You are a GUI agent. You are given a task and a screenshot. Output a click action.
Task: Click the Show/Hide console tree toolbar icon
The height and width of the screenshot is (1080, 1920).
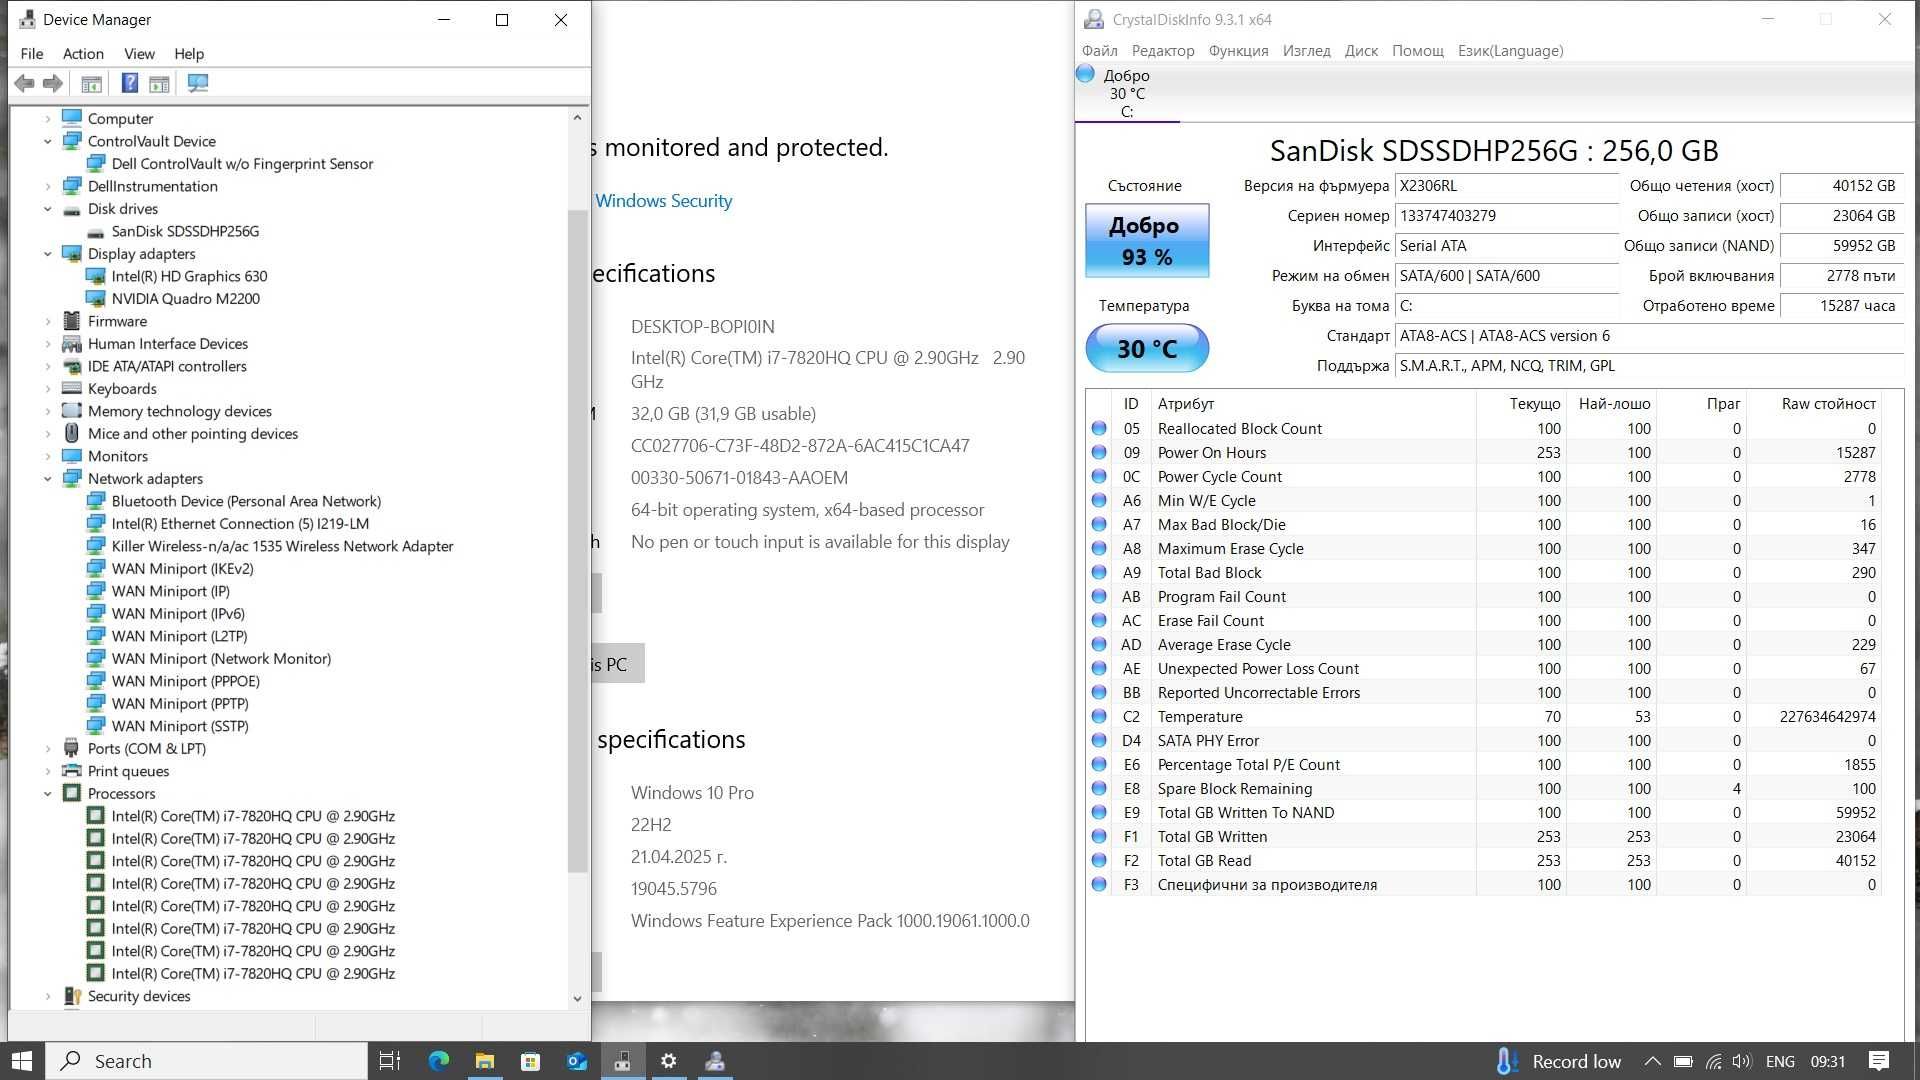91,84
